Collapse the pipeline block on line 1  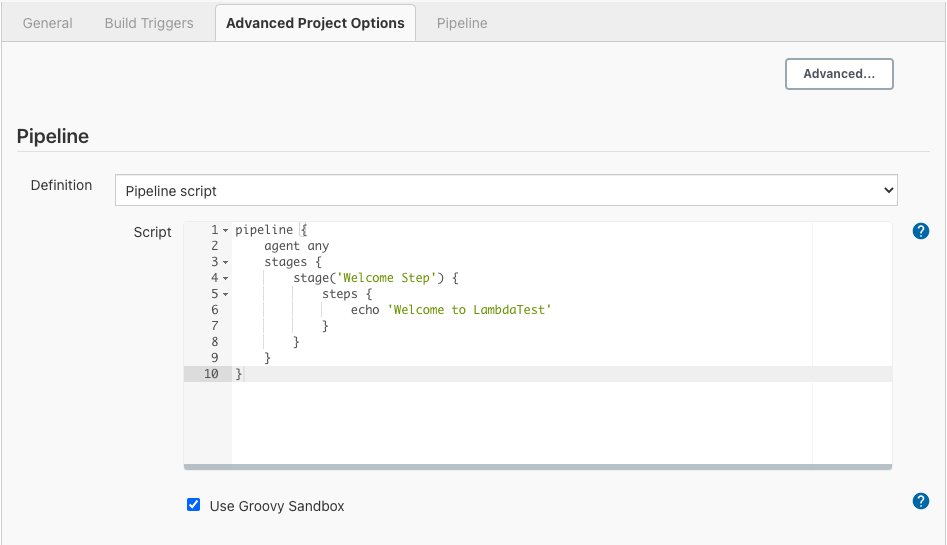pyautogui.click(x=226, y=231)
